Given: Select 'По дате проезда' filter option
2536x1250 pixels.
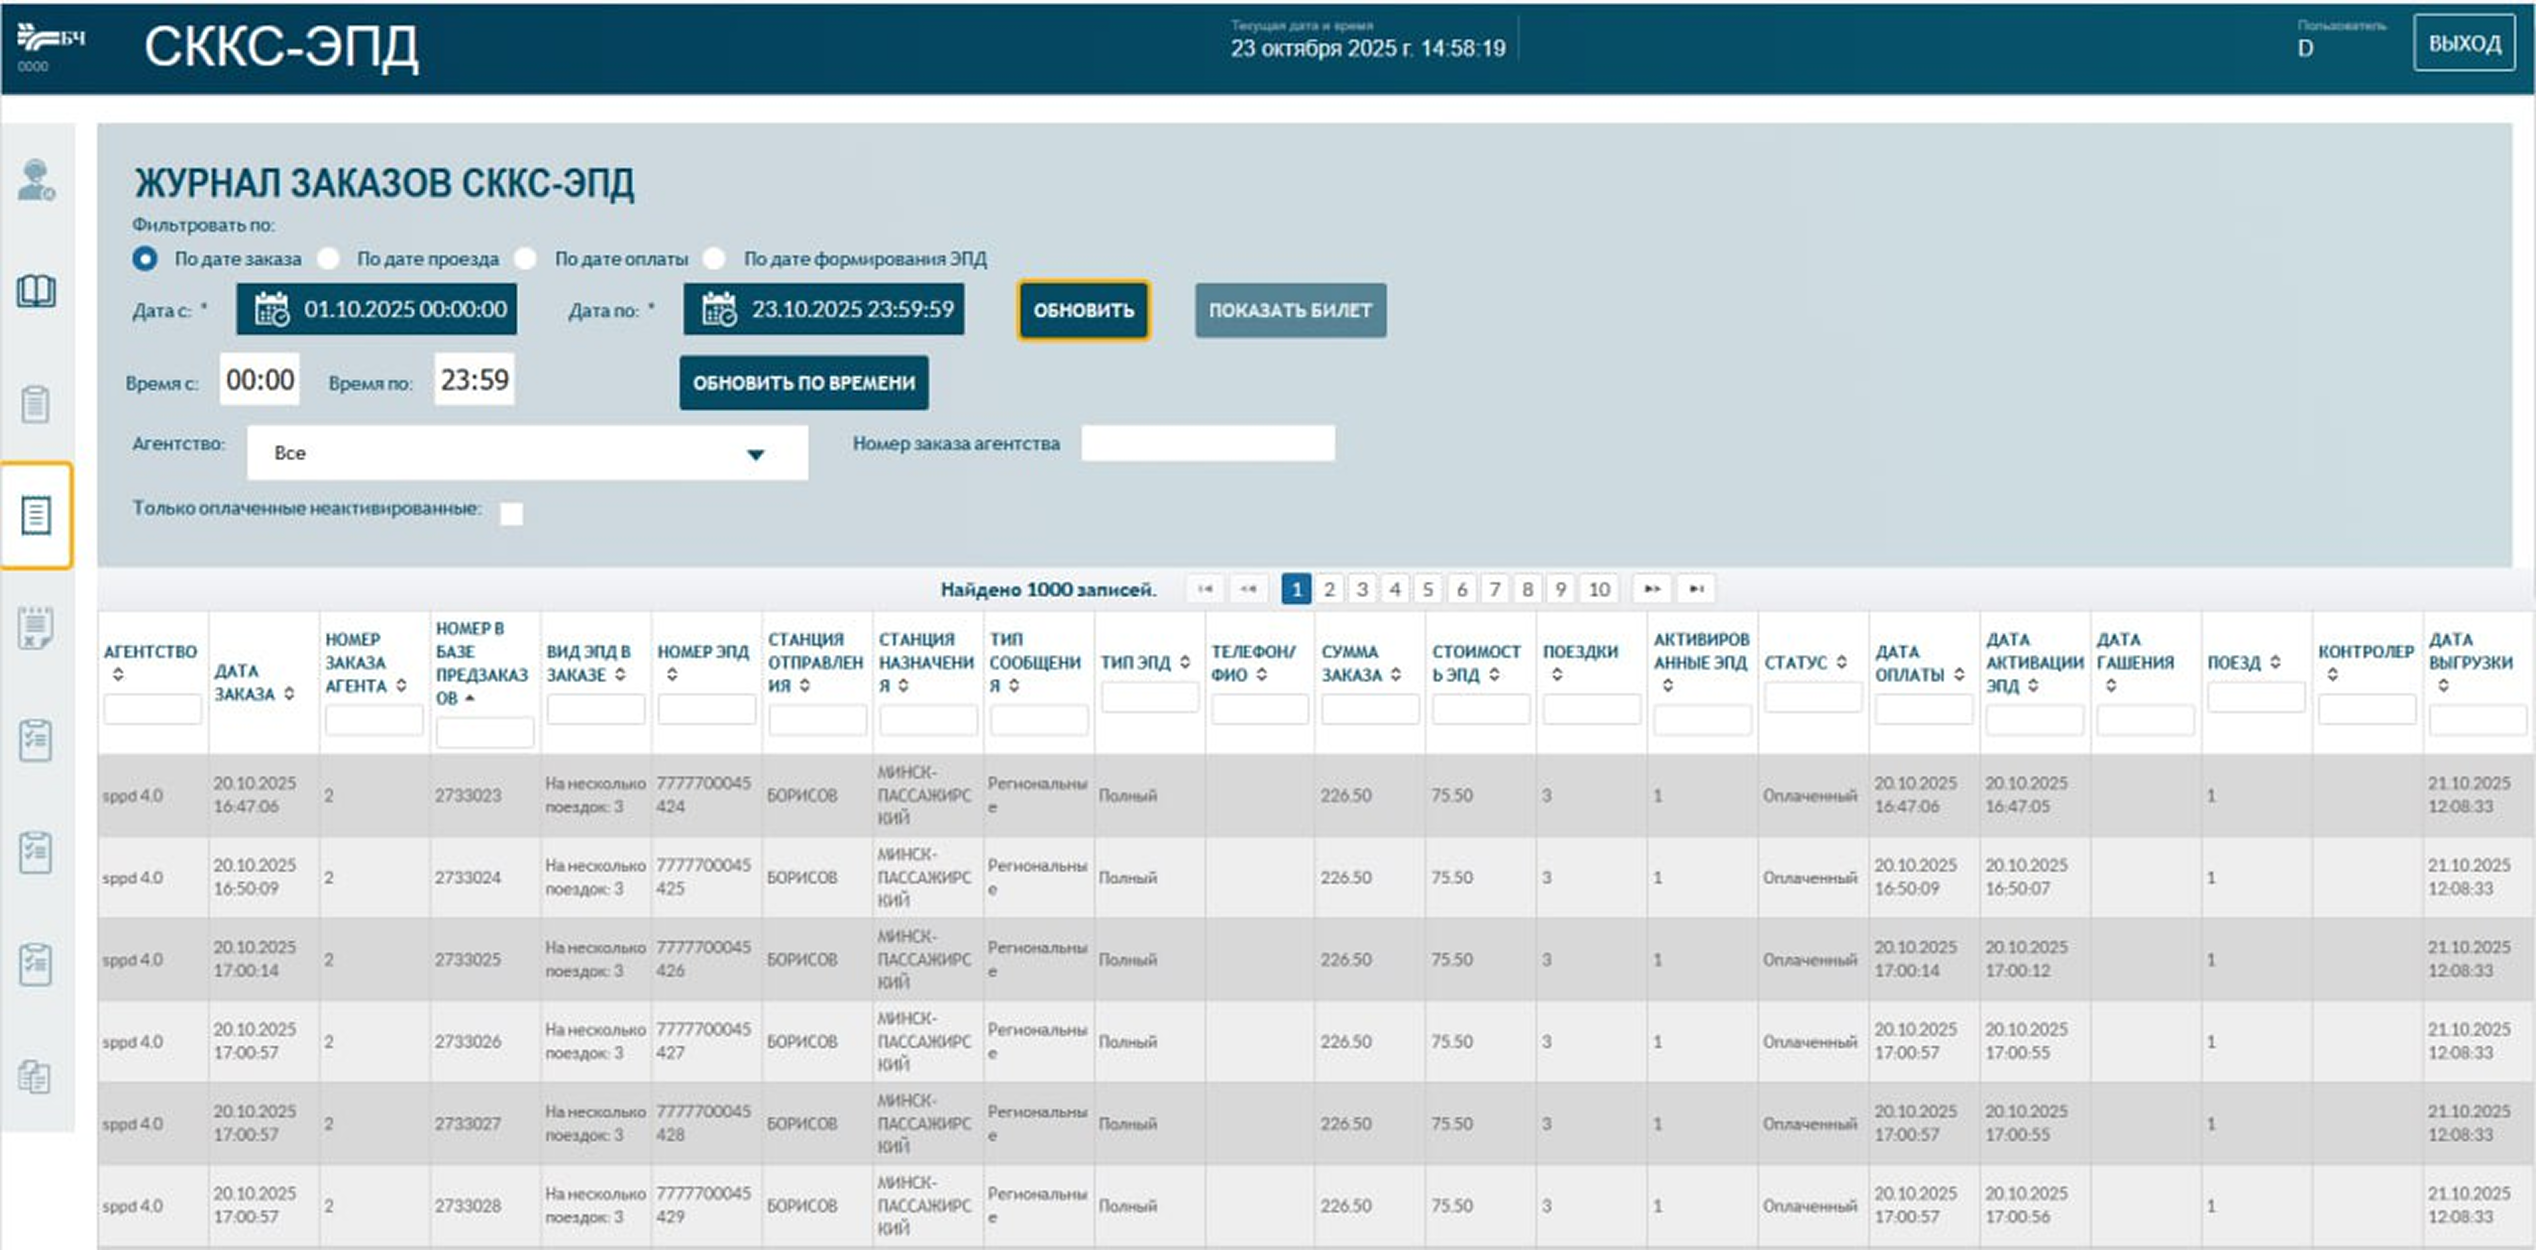Looking at the screenshot, I should click(329, 259).
